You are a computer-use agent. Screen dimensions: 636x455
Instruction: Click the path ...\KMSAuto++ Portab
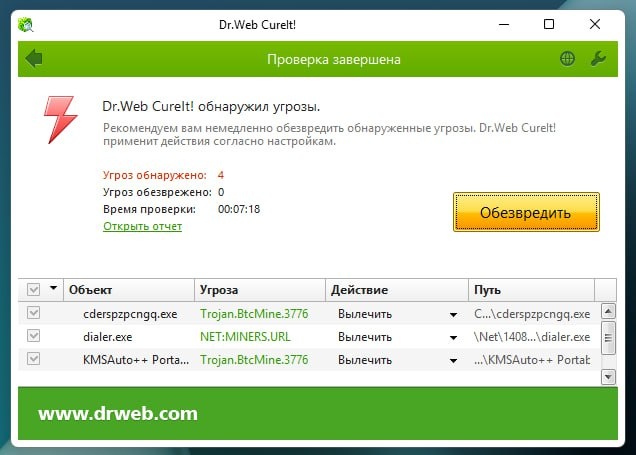pyautogui.click(x=532, y=360)
